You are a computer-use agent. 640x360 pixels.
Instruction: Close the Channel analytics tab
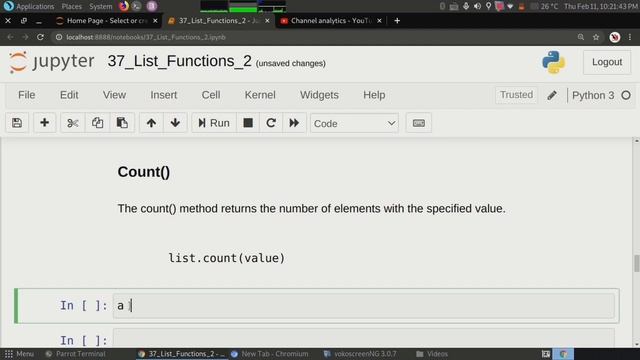pos(379,21)
